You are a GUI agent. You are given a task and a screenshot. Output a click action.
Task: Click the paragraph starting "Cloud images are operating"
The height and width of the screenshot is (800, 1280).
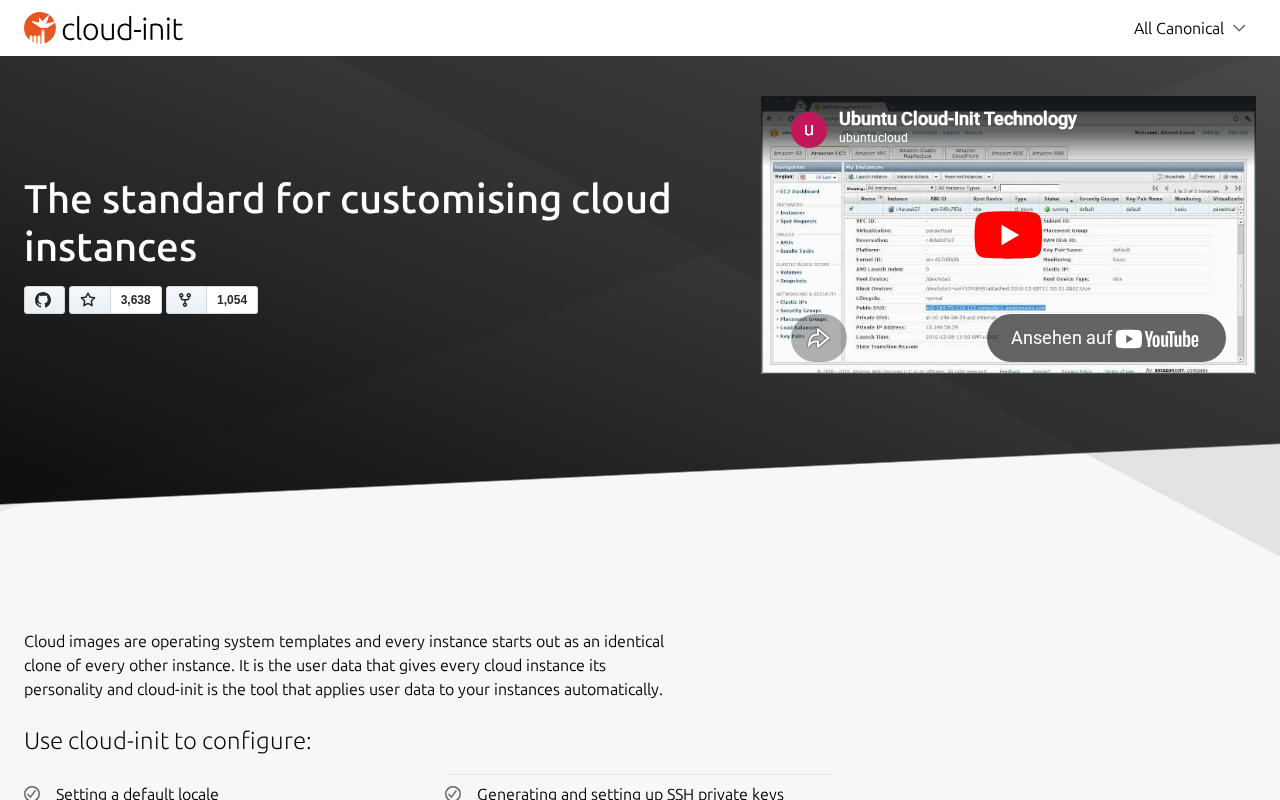(344, 665)
